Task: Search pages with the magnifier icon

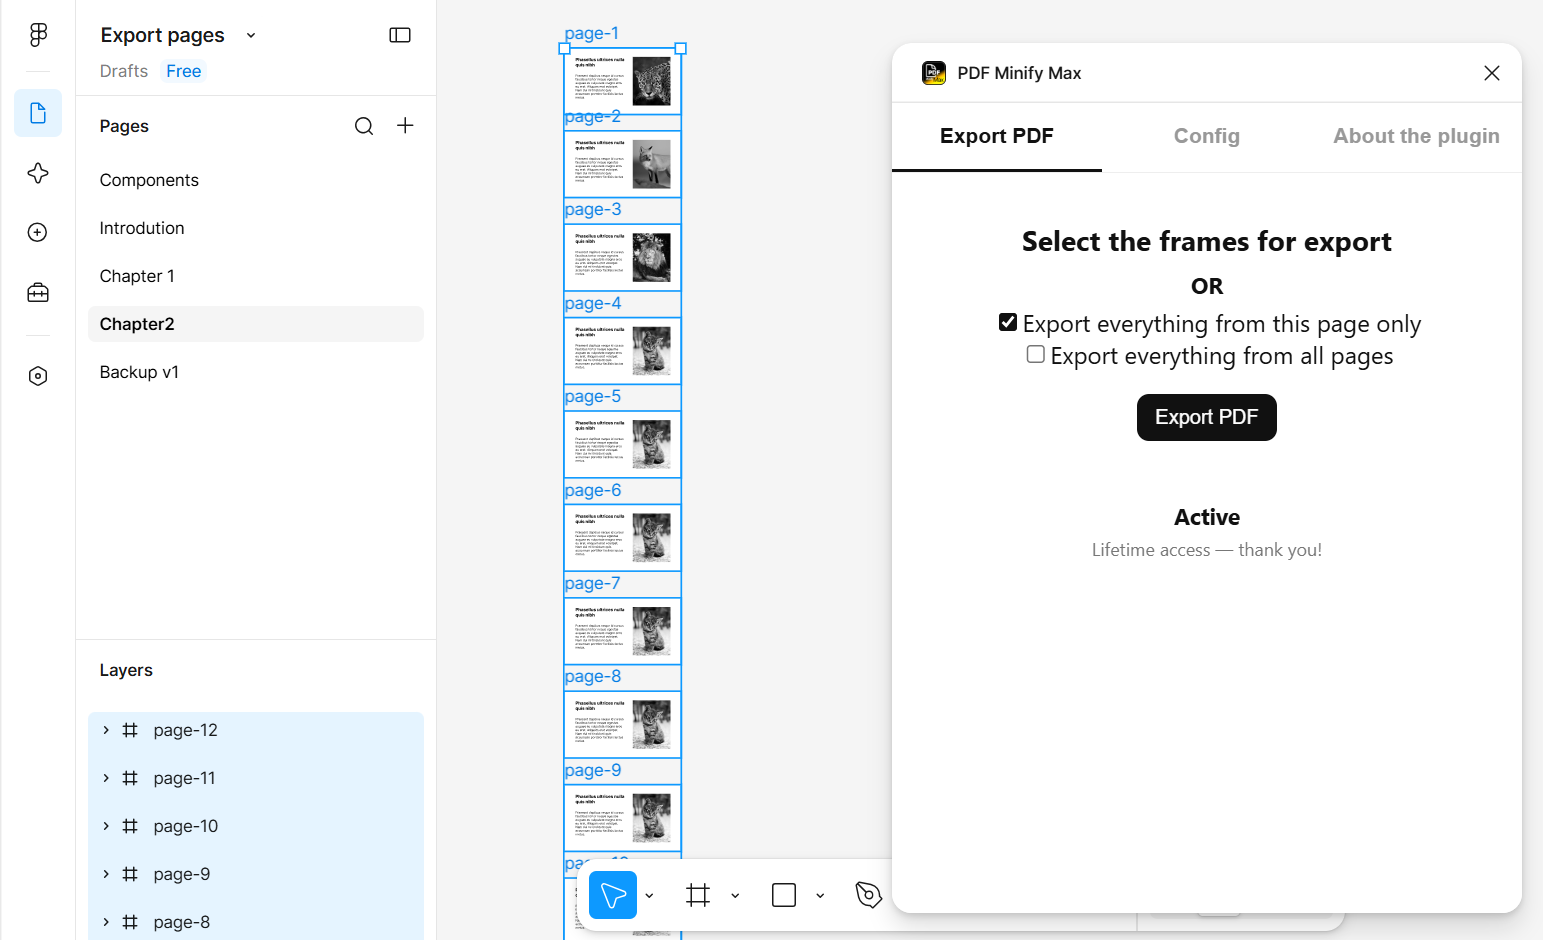Action: point(364,126)
